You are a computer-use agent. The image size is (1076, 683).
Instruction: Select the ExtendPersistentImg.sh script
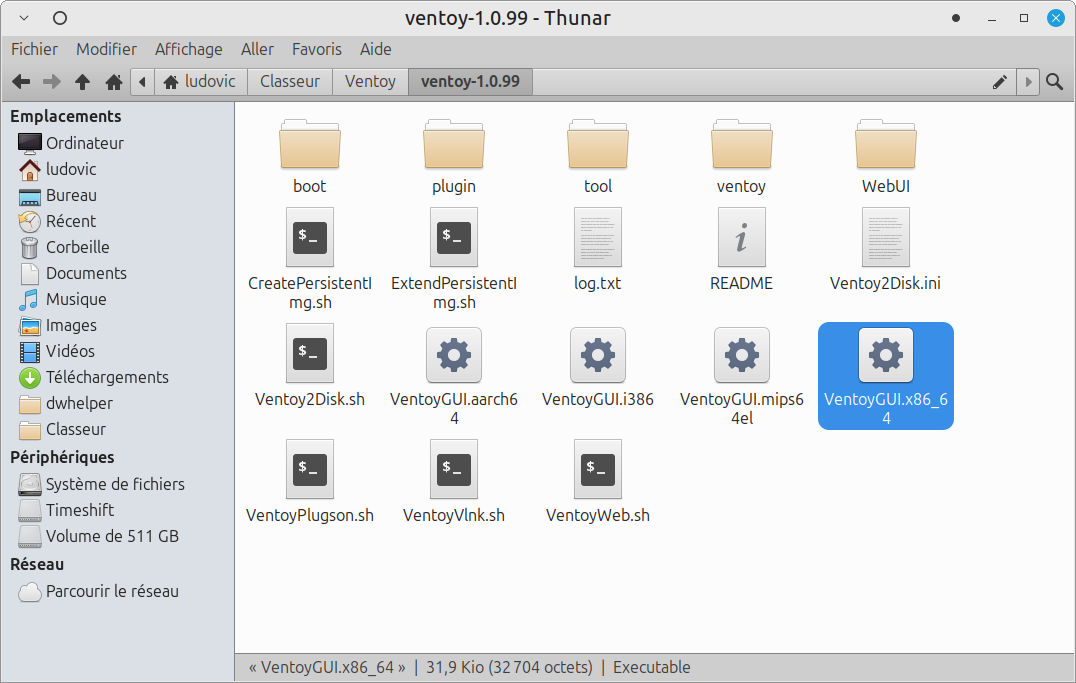click(x=454, y=259)
